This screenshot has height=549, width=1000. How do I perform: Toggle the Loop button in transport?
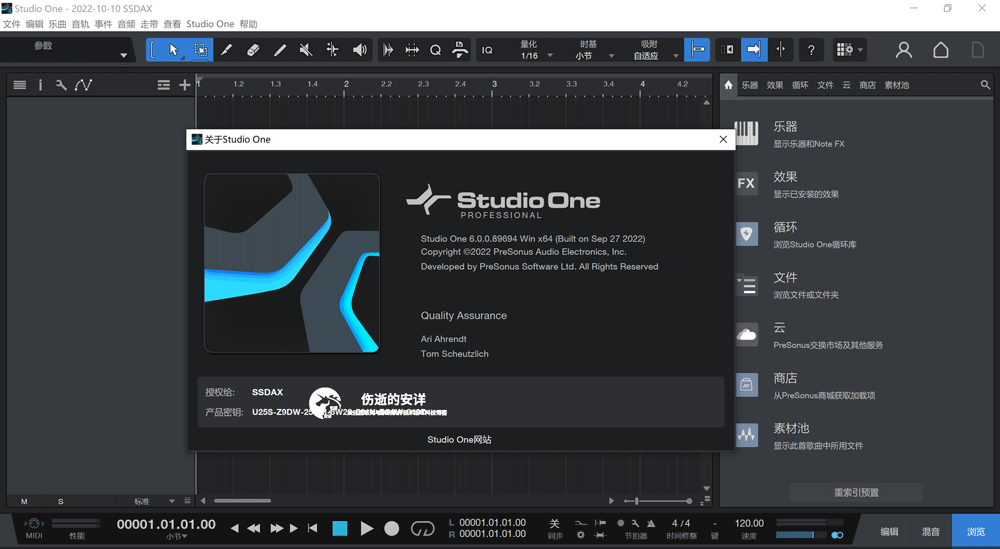(422, 529)
